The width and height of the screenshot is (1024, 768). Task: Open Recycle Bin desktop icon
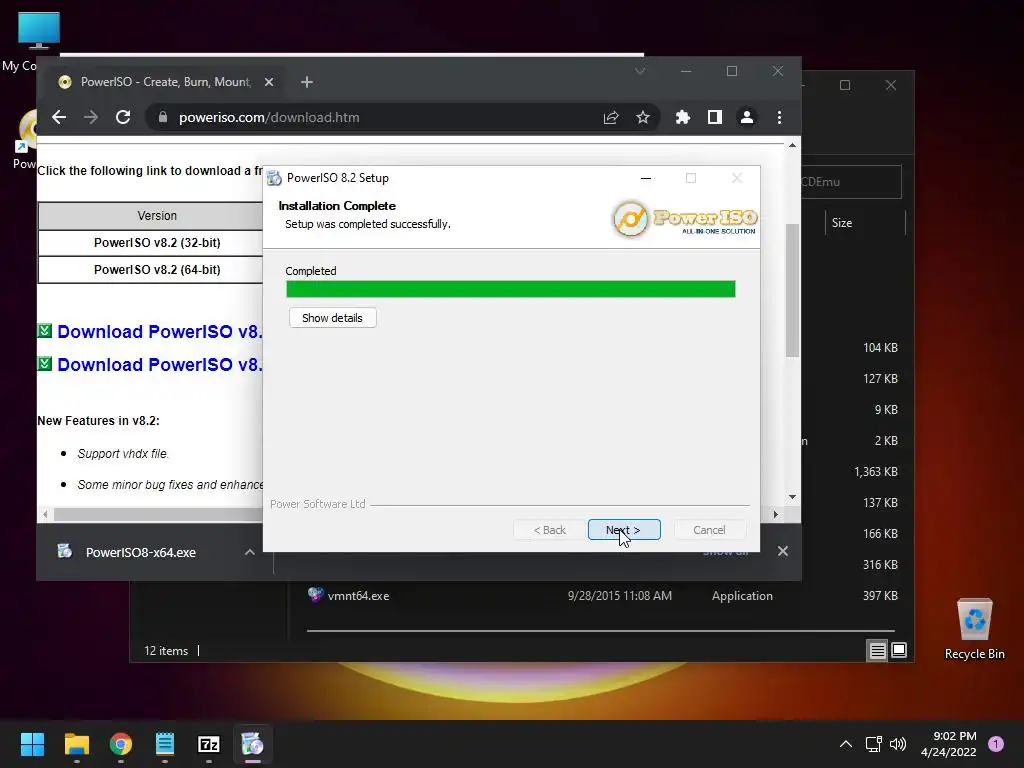[974, 628]
